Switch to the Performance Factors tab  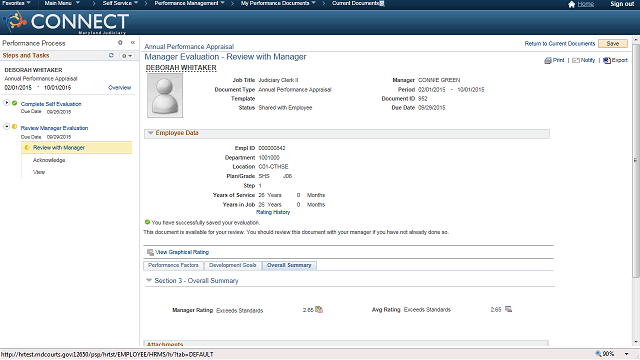173,265
